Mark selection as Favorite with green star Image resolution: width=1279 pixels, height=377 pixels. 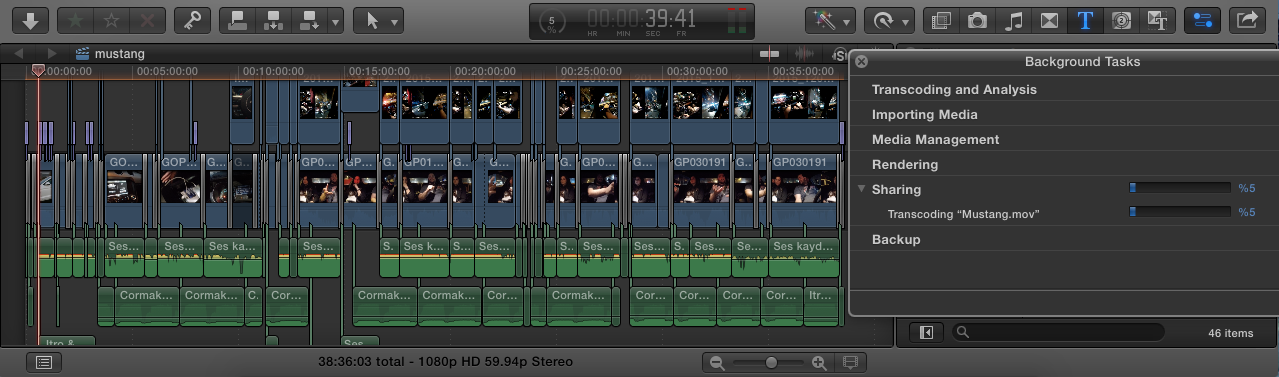[x=76, y=20]
